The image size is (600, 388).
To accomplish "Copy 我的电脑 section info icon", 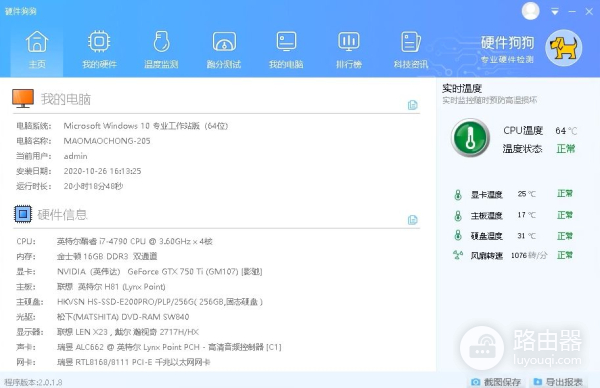I will coord(412,105).
